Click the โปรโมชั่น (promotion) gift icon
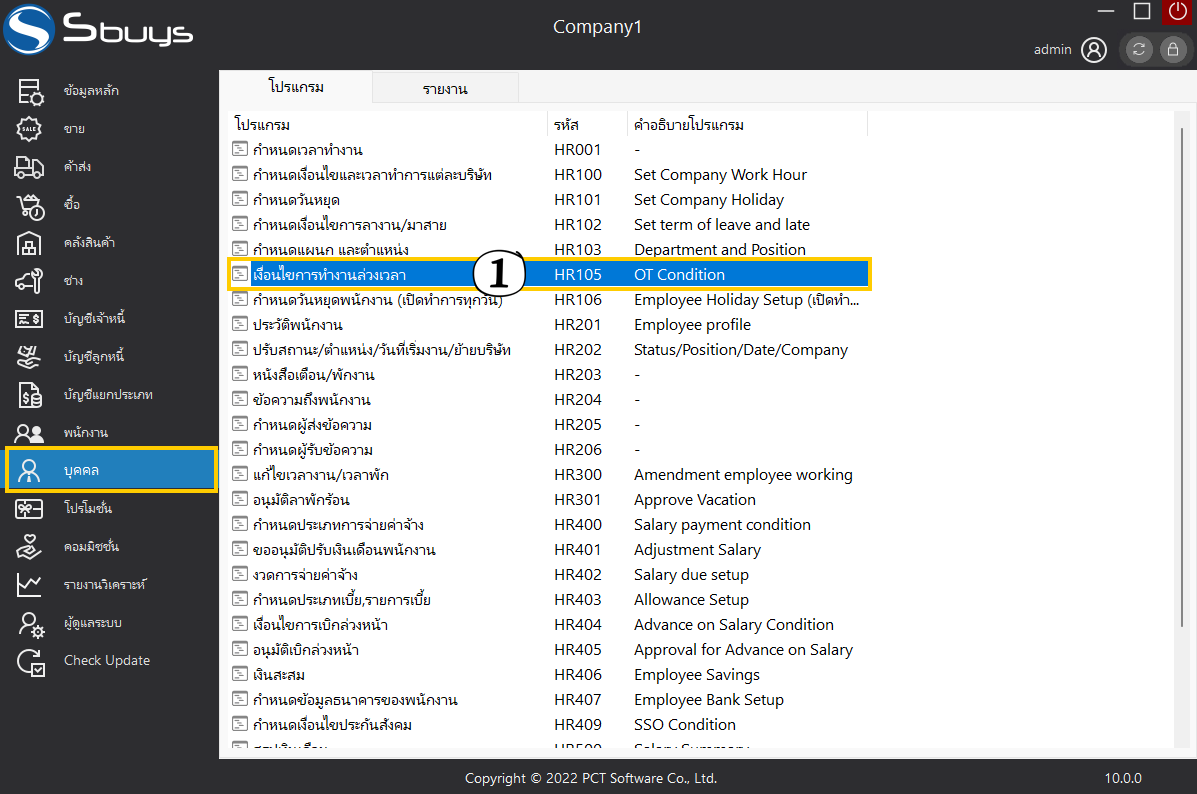Viewport: 1197px width, 794px height. [30, 509]
